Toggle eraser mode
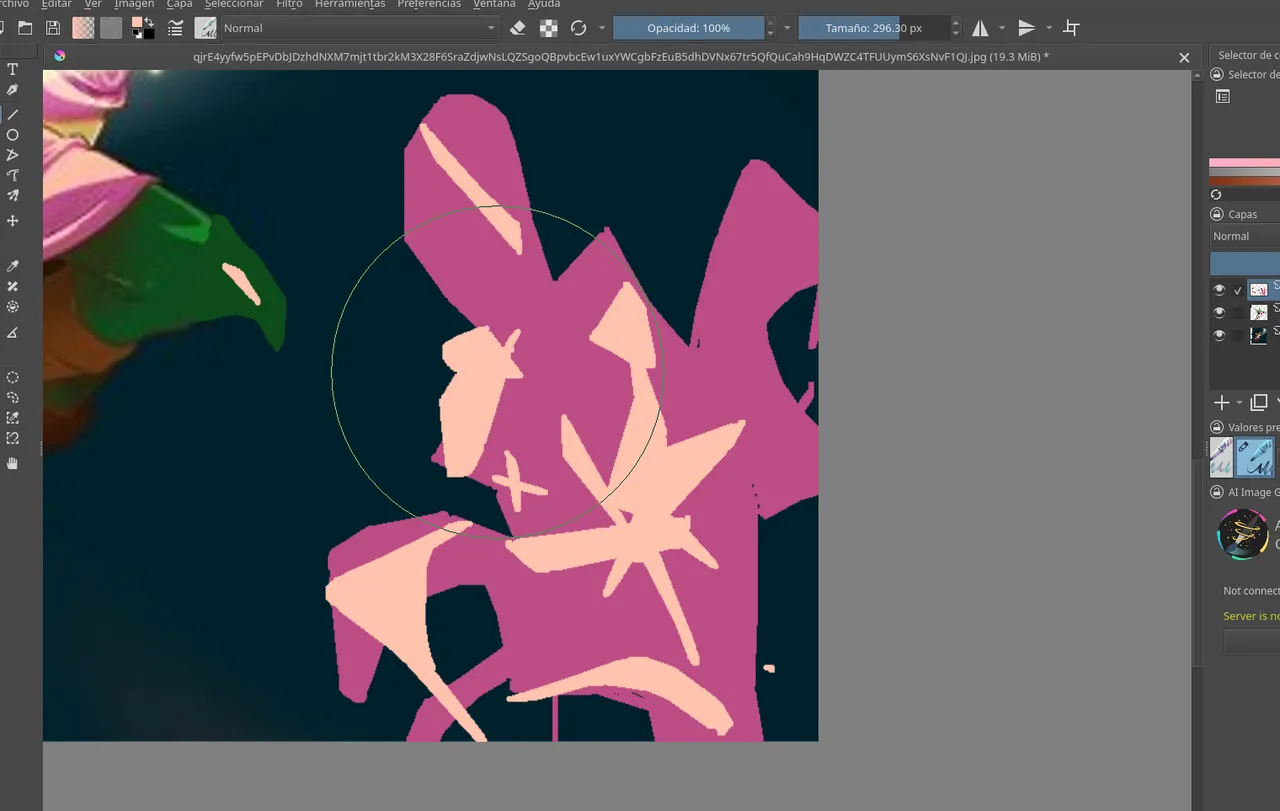This screenshot has height=811, width=1280. click(517, 28)
